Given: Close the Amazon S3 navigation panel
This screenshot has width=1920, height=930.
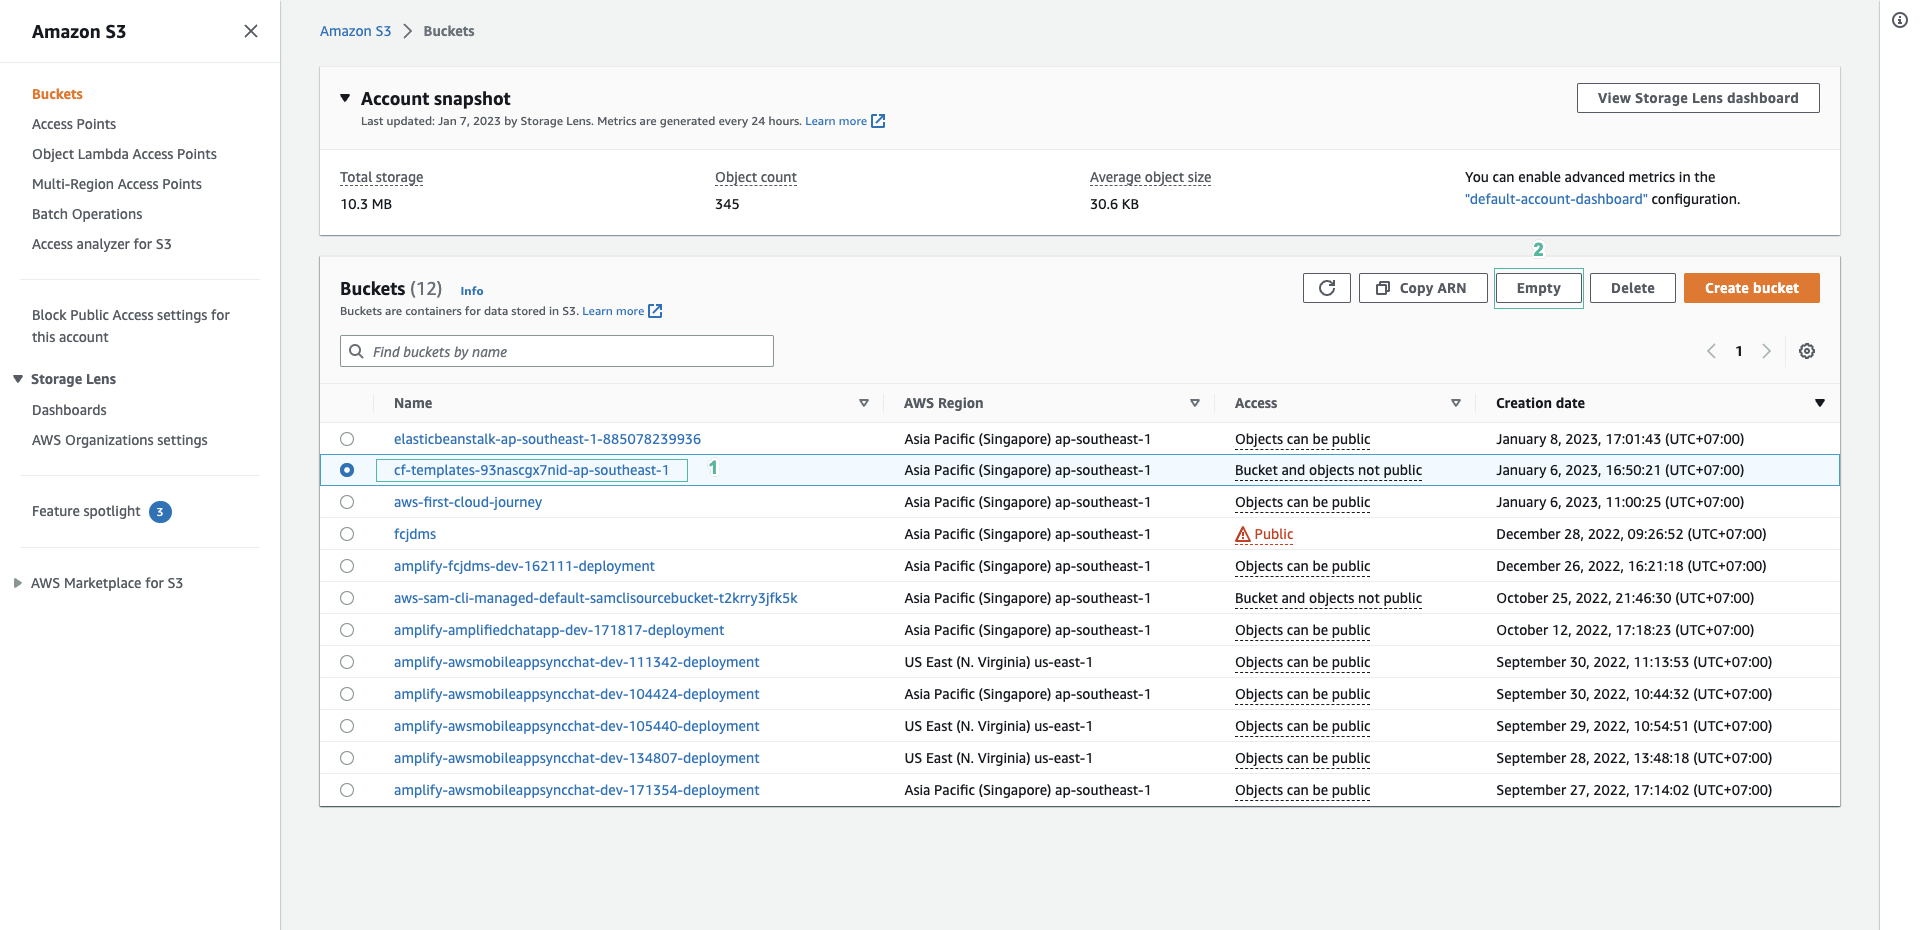Looking at the screenshot, I should [x=251, y=31].
